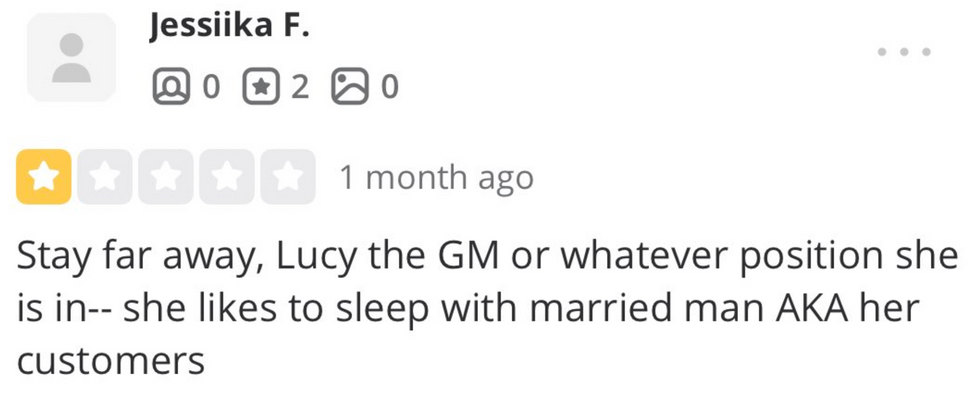Click the fifth gray rating star
Screen dimensions: 980x401
coord(288,177)
